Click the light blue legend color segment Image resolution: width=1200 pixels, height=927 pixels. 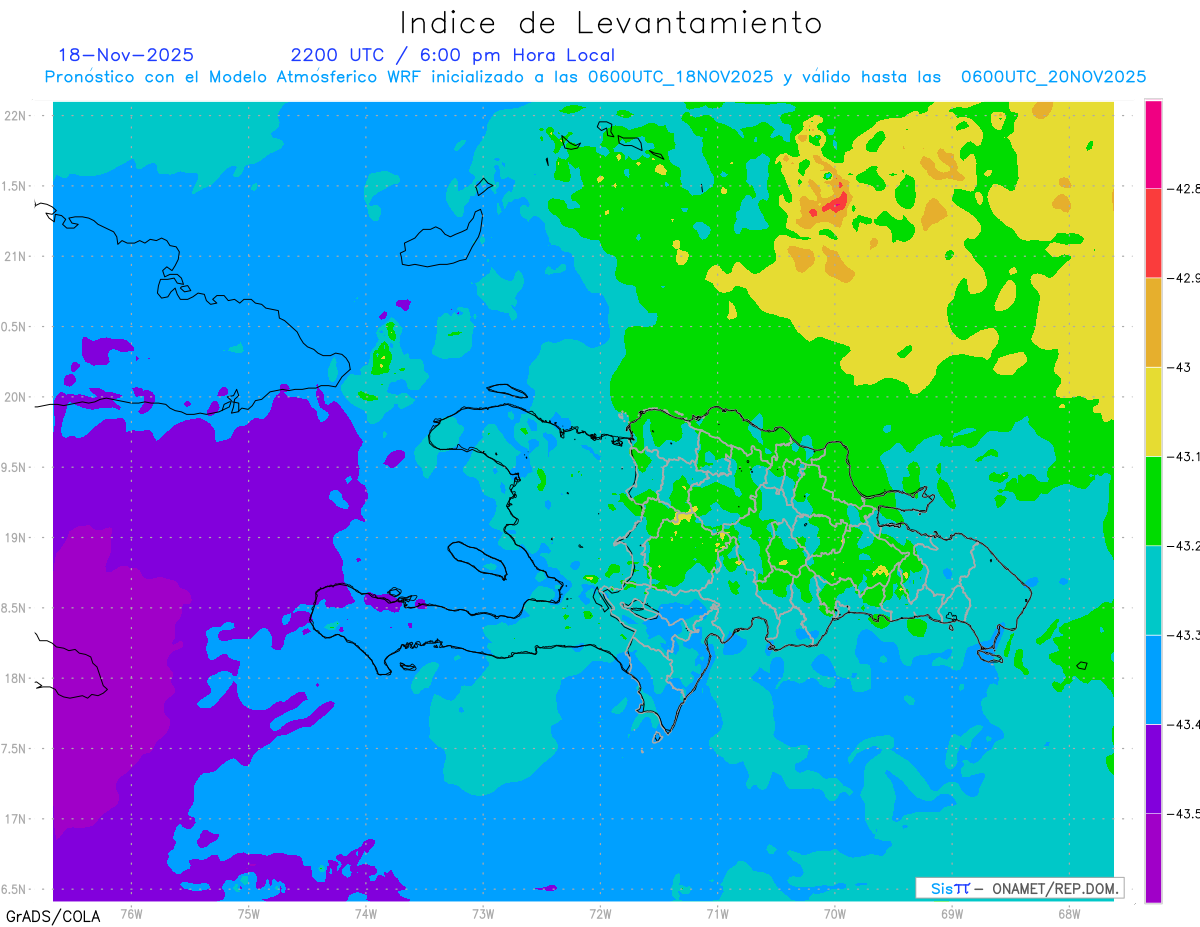click(x=1153, y=679)
